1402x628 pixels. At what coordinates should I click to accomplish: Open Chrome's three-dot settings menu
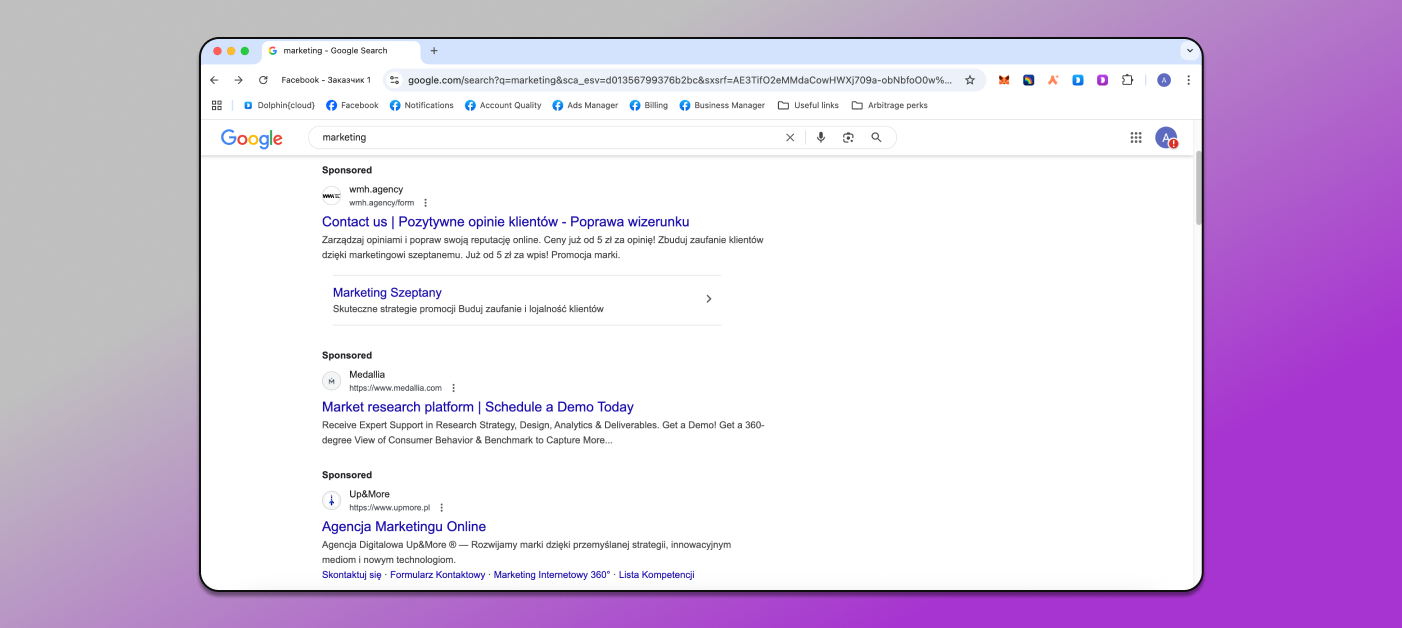point(1188,79)
